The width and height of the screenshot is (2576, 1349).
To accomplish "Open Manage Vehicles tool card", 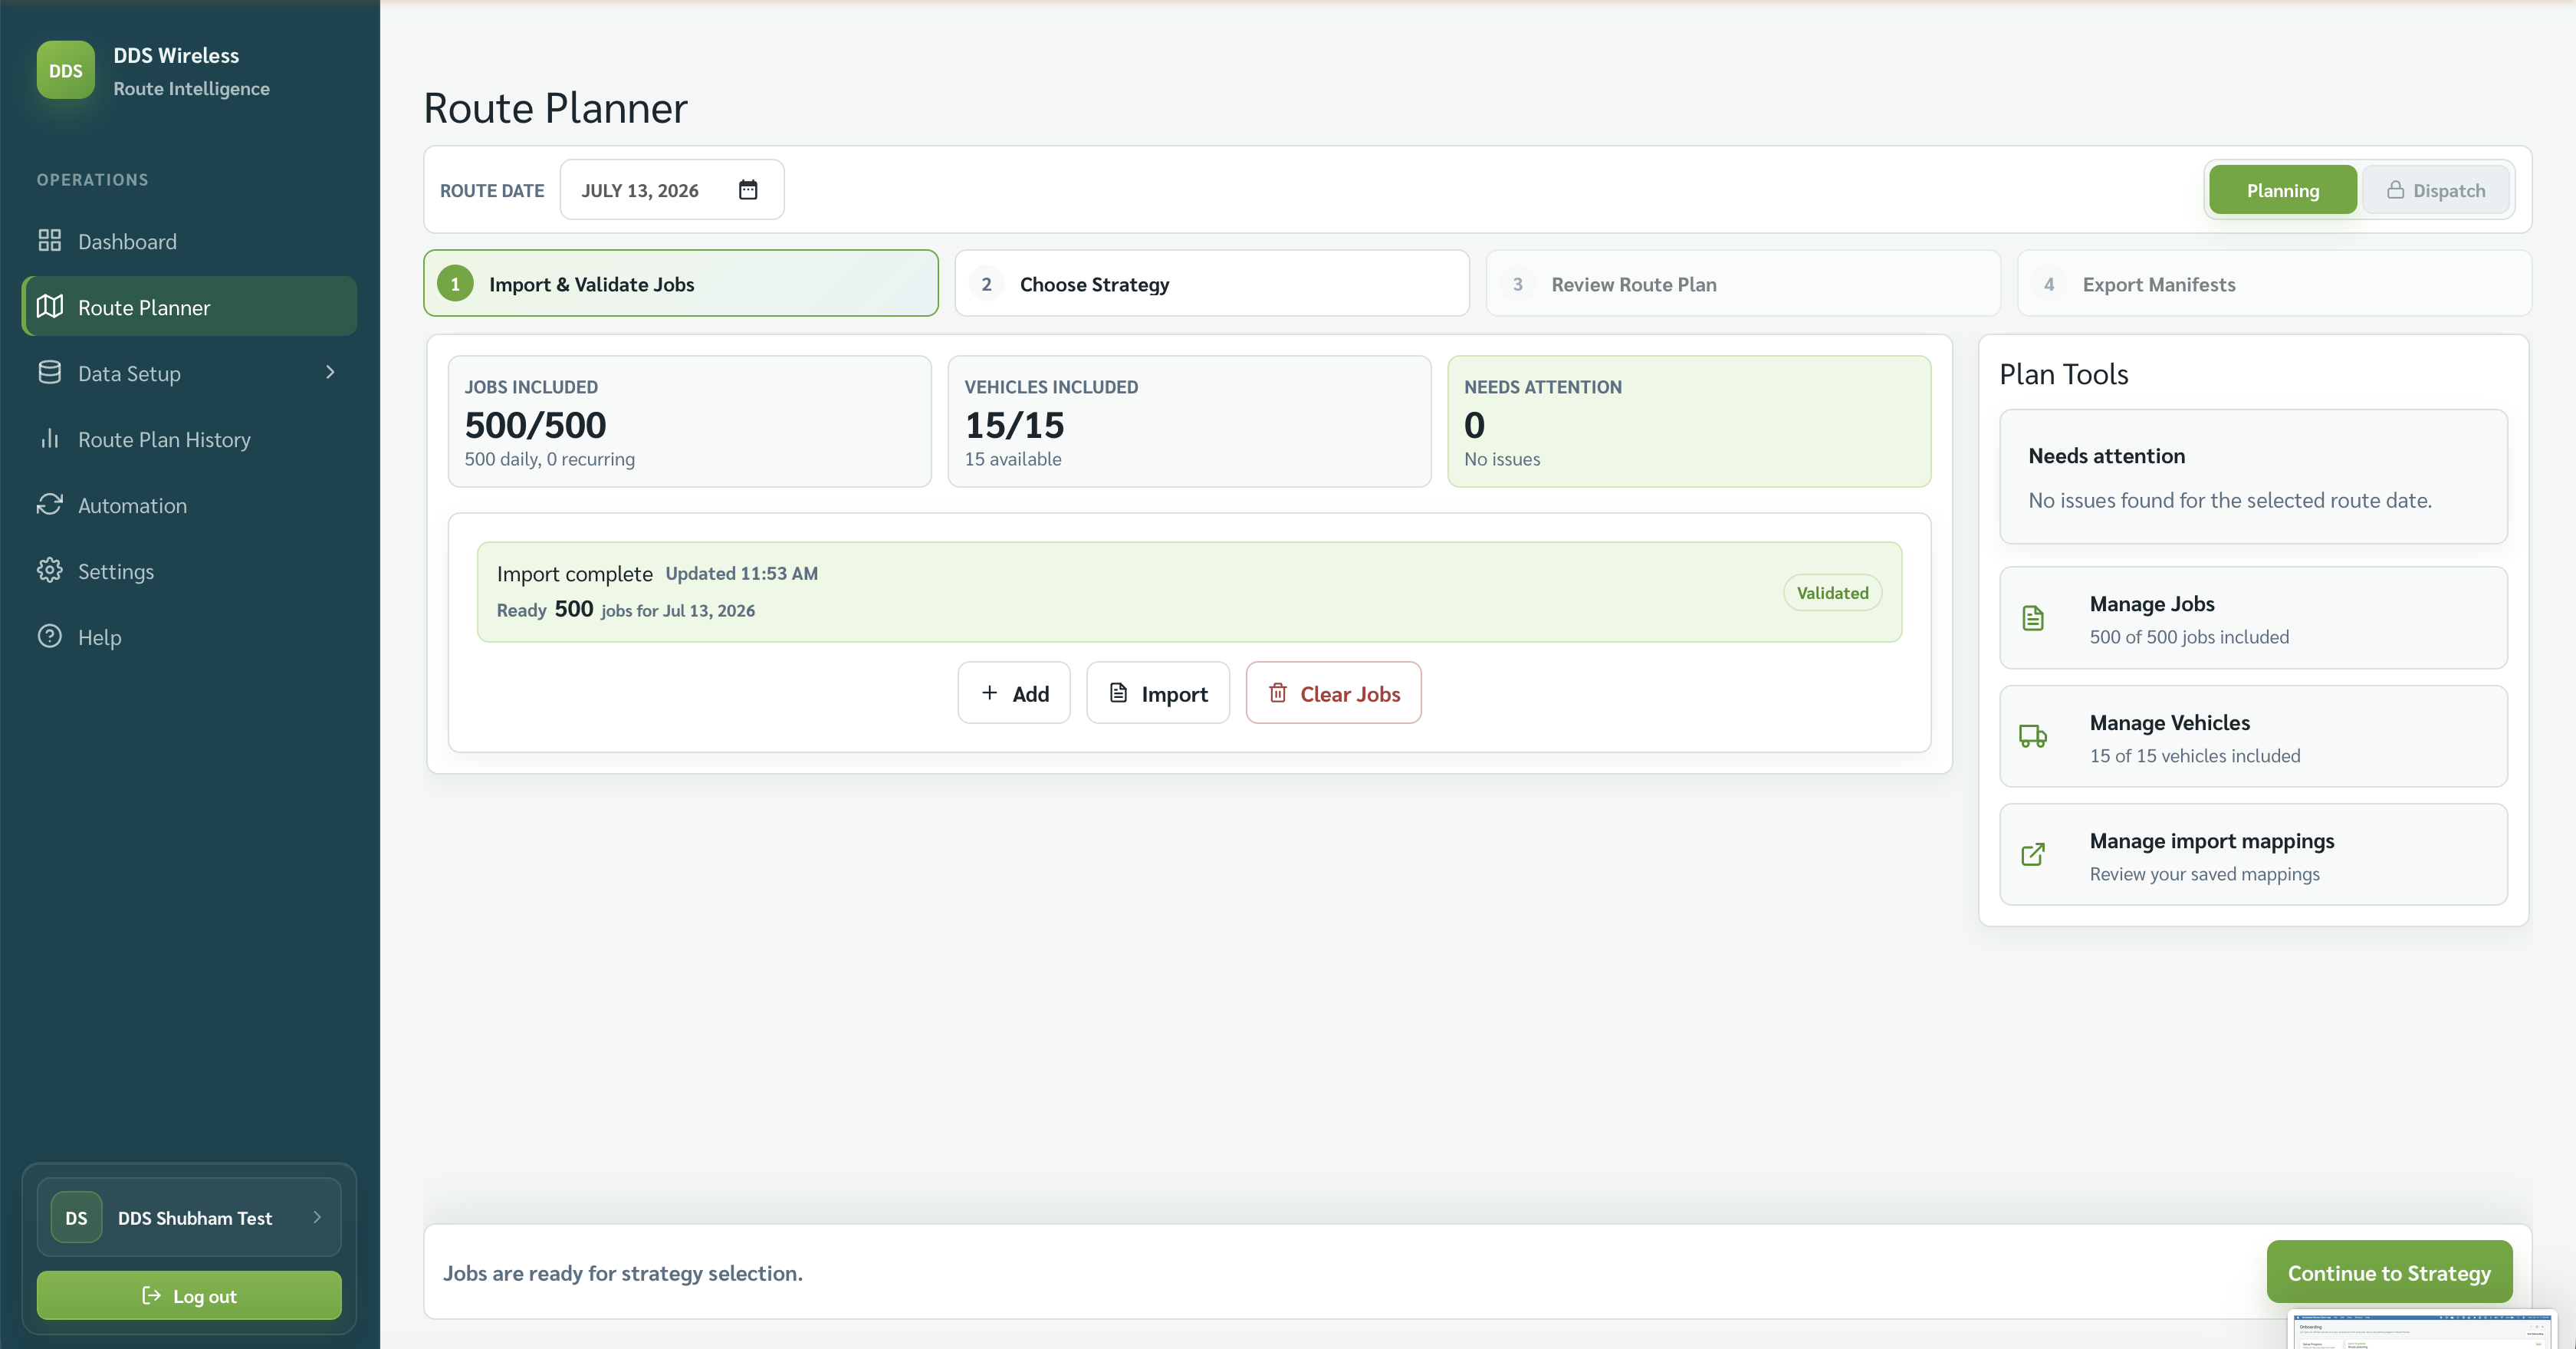I will 2253,737.
